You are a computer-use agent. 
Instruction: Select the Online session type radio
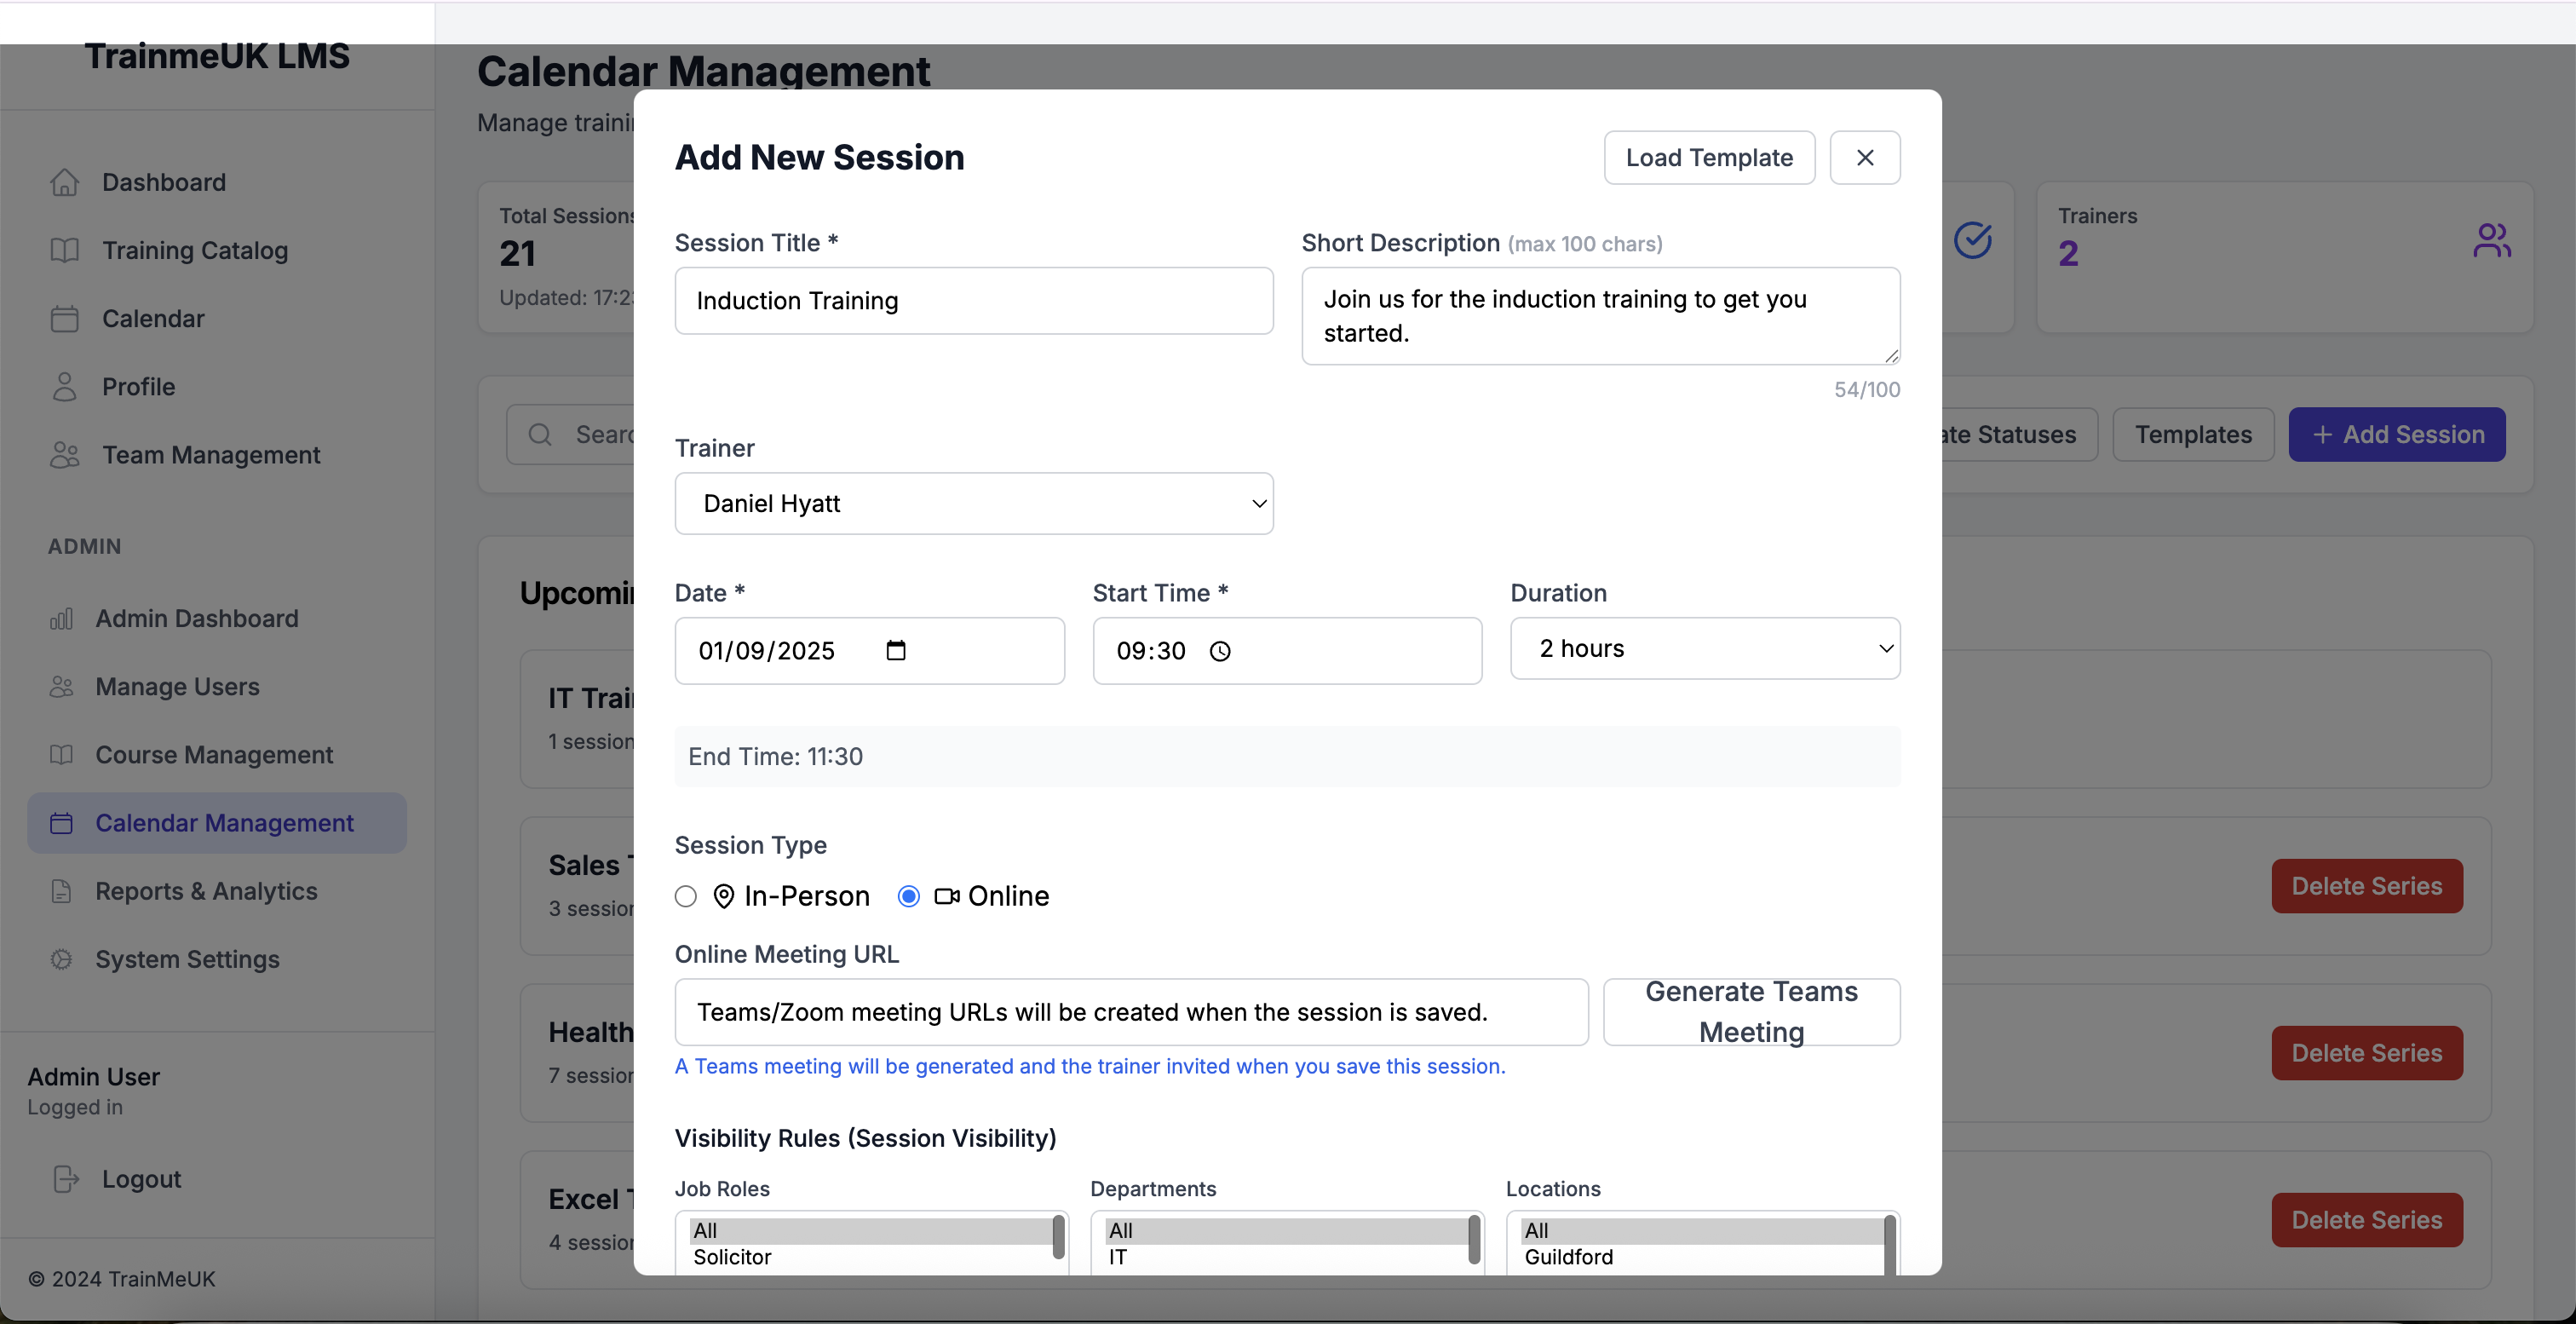pos(908,896)
